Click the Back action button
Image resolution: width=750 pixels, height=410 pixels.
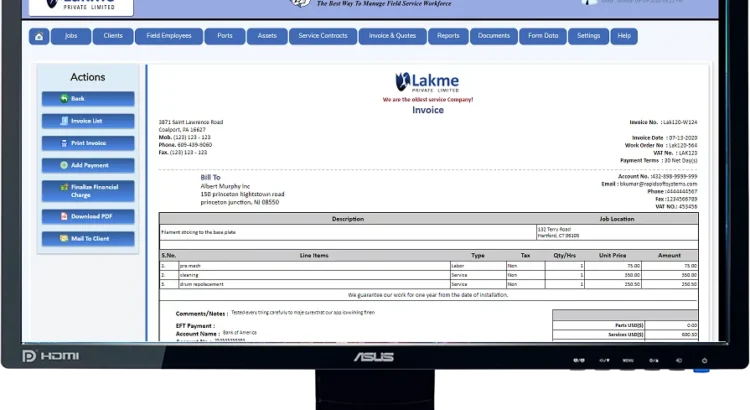pyautogui.click(x=88, y=99)
